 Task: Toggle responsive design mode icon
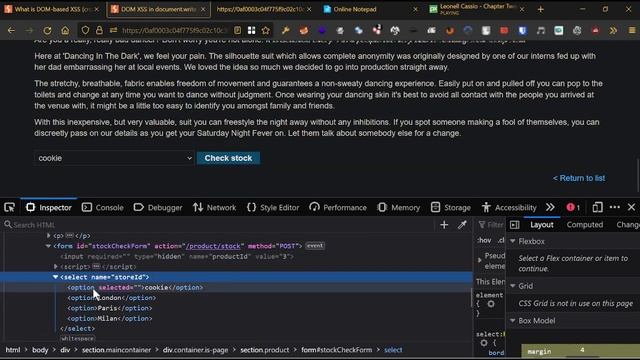[x=597, y=207]
